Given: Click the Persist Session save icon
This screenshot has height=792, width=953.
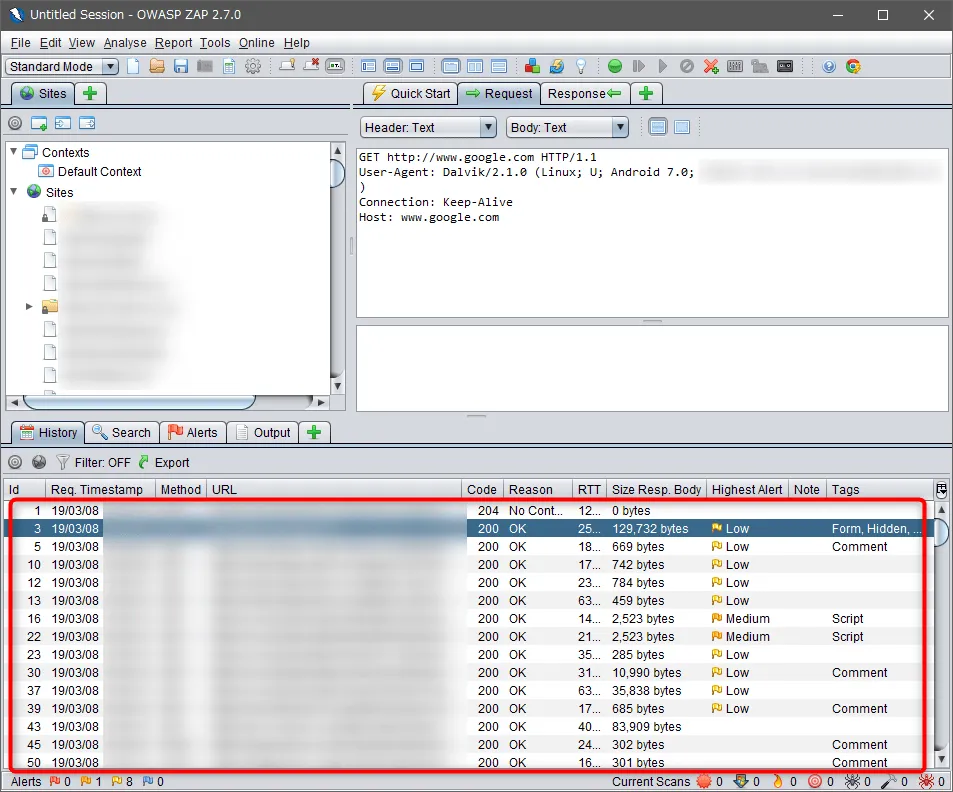Looking at the screenshot, I should [x=181, y=67].
